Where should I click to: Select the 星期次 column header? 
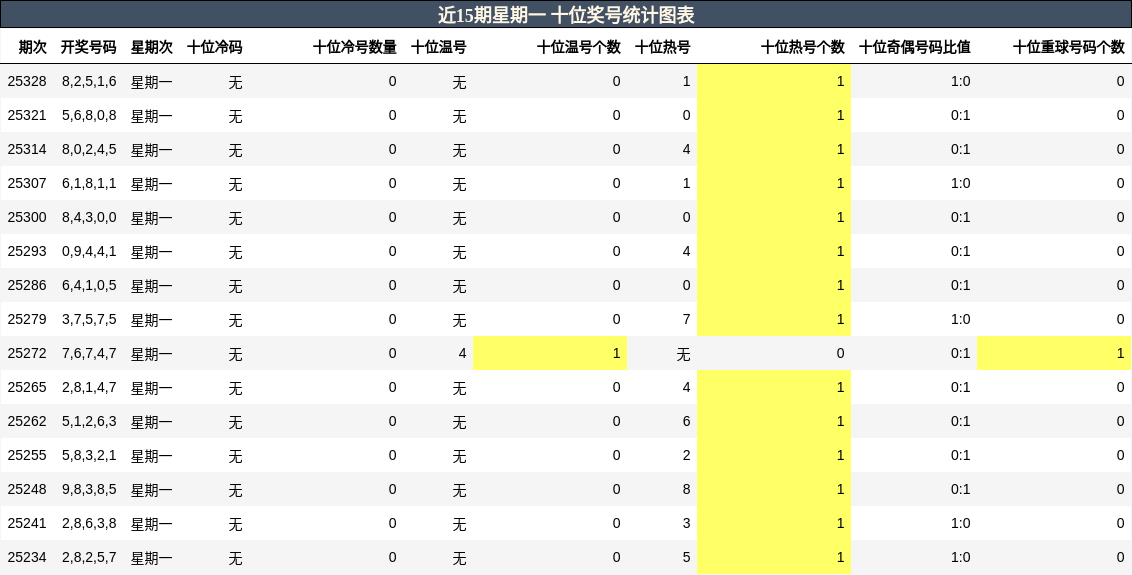tap(152, 47)
